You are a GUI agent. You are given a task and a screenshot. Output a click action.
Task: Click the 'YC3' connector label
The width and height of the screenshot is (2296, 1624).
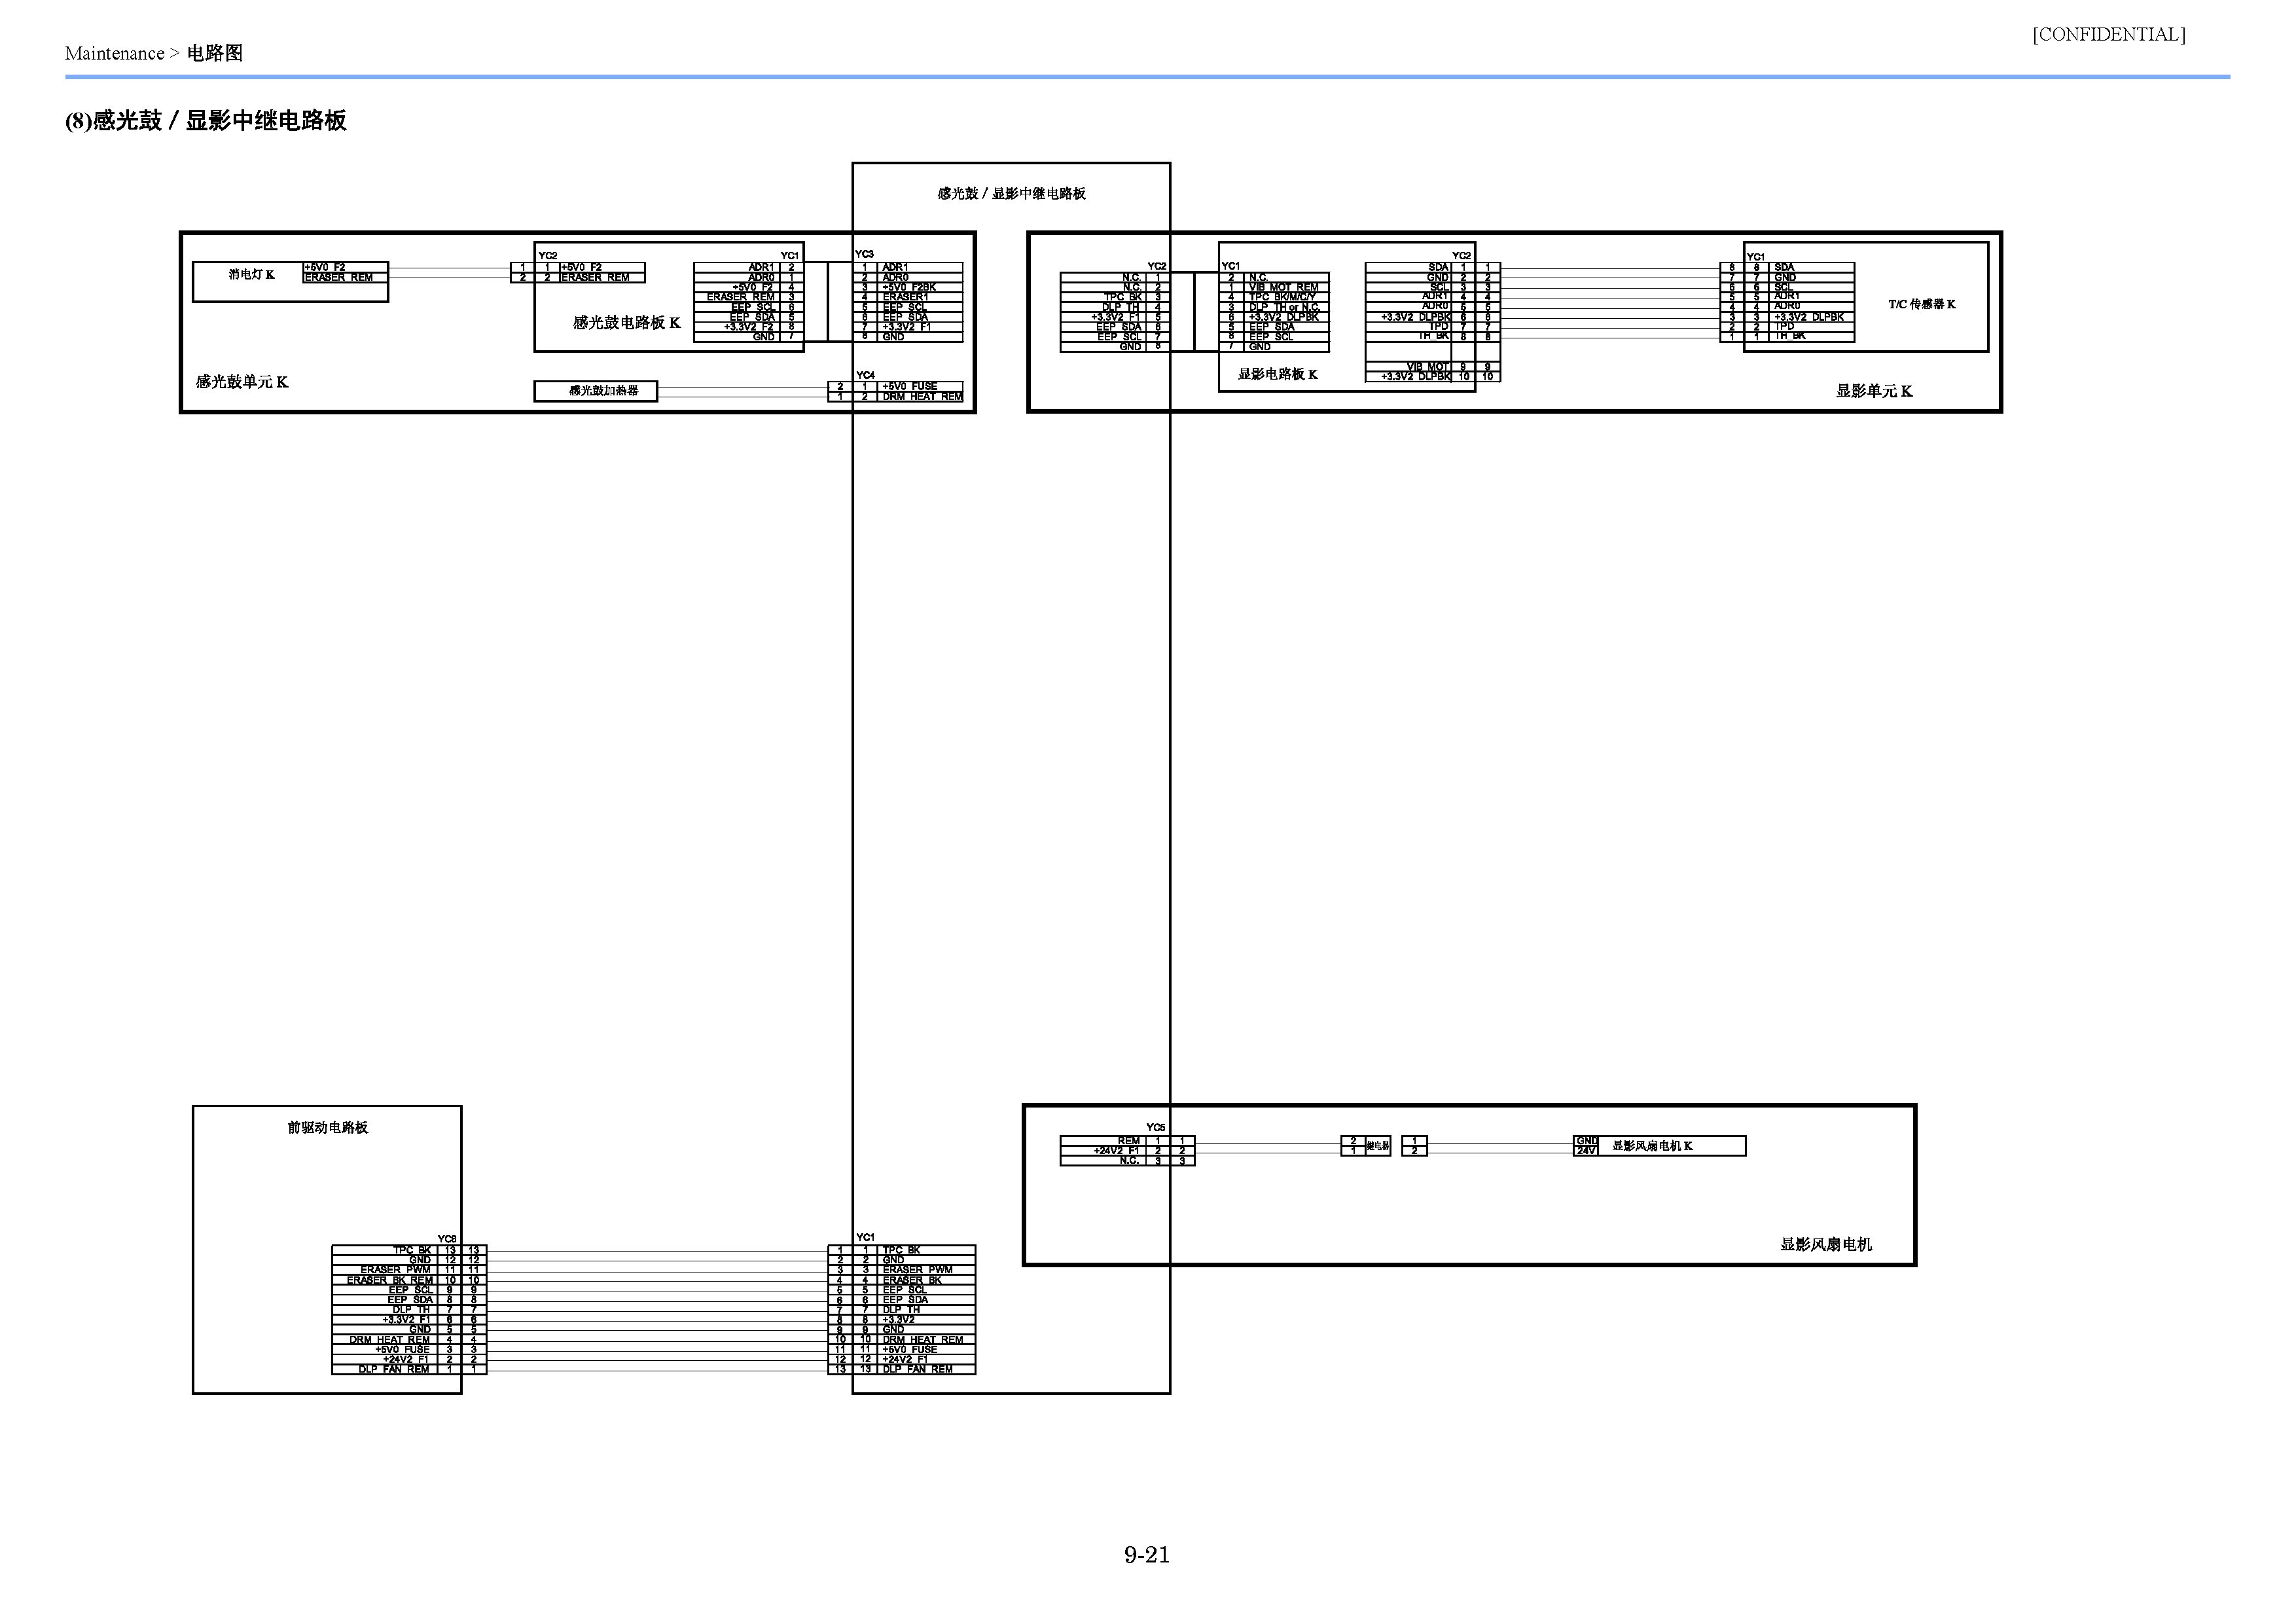click(864, 254)
